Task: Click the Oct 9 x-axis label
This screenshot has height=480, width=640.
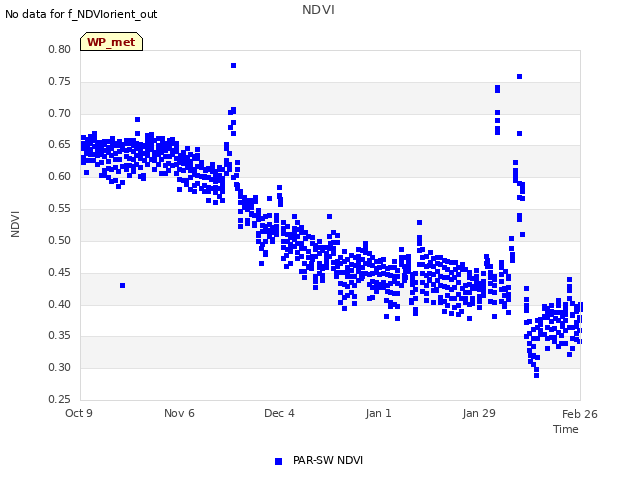Action: [79, 413]
